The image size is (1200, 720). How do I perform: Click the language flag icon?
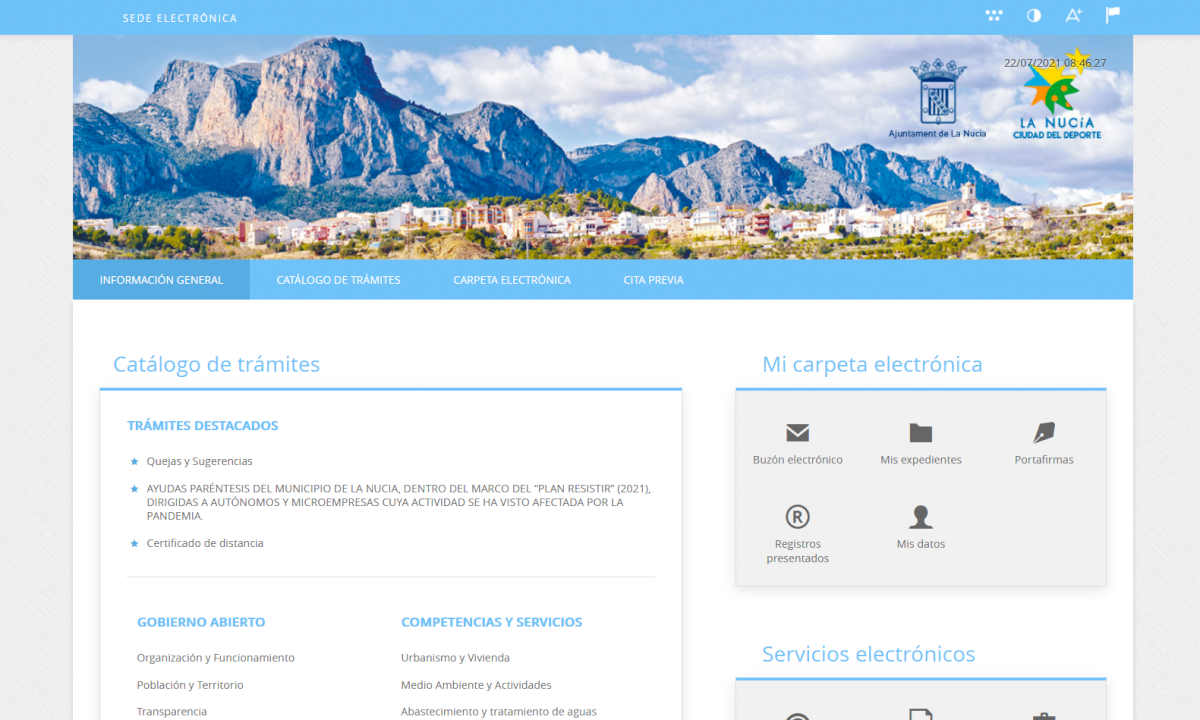coord(1112,15)
